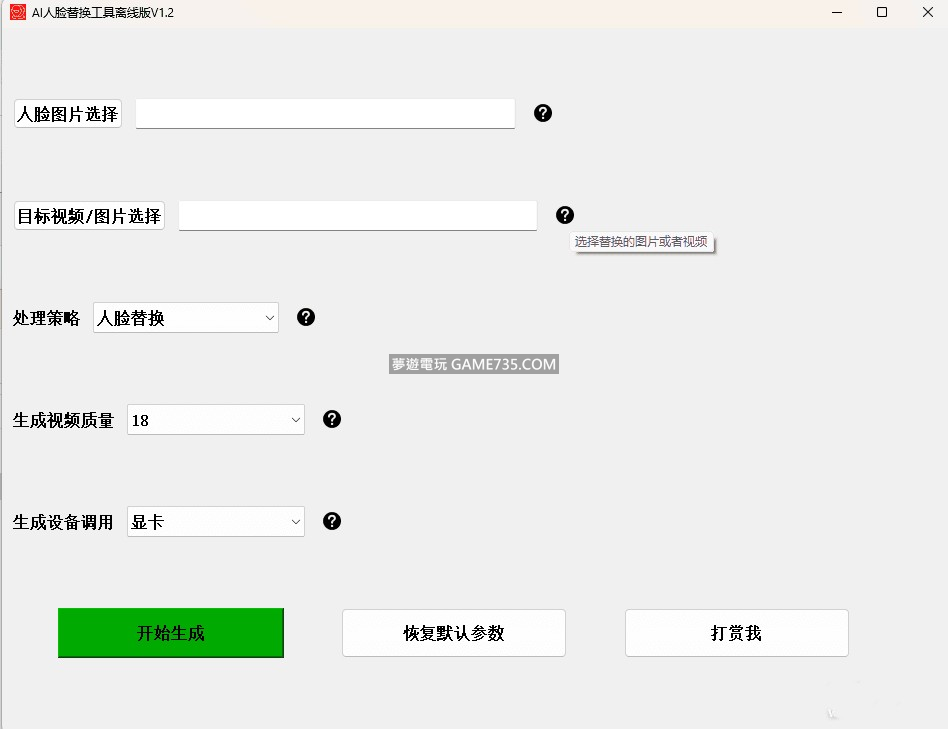Click the 处理策略 label text
This screenshot has width=948, height=729.
coord(47,318)
